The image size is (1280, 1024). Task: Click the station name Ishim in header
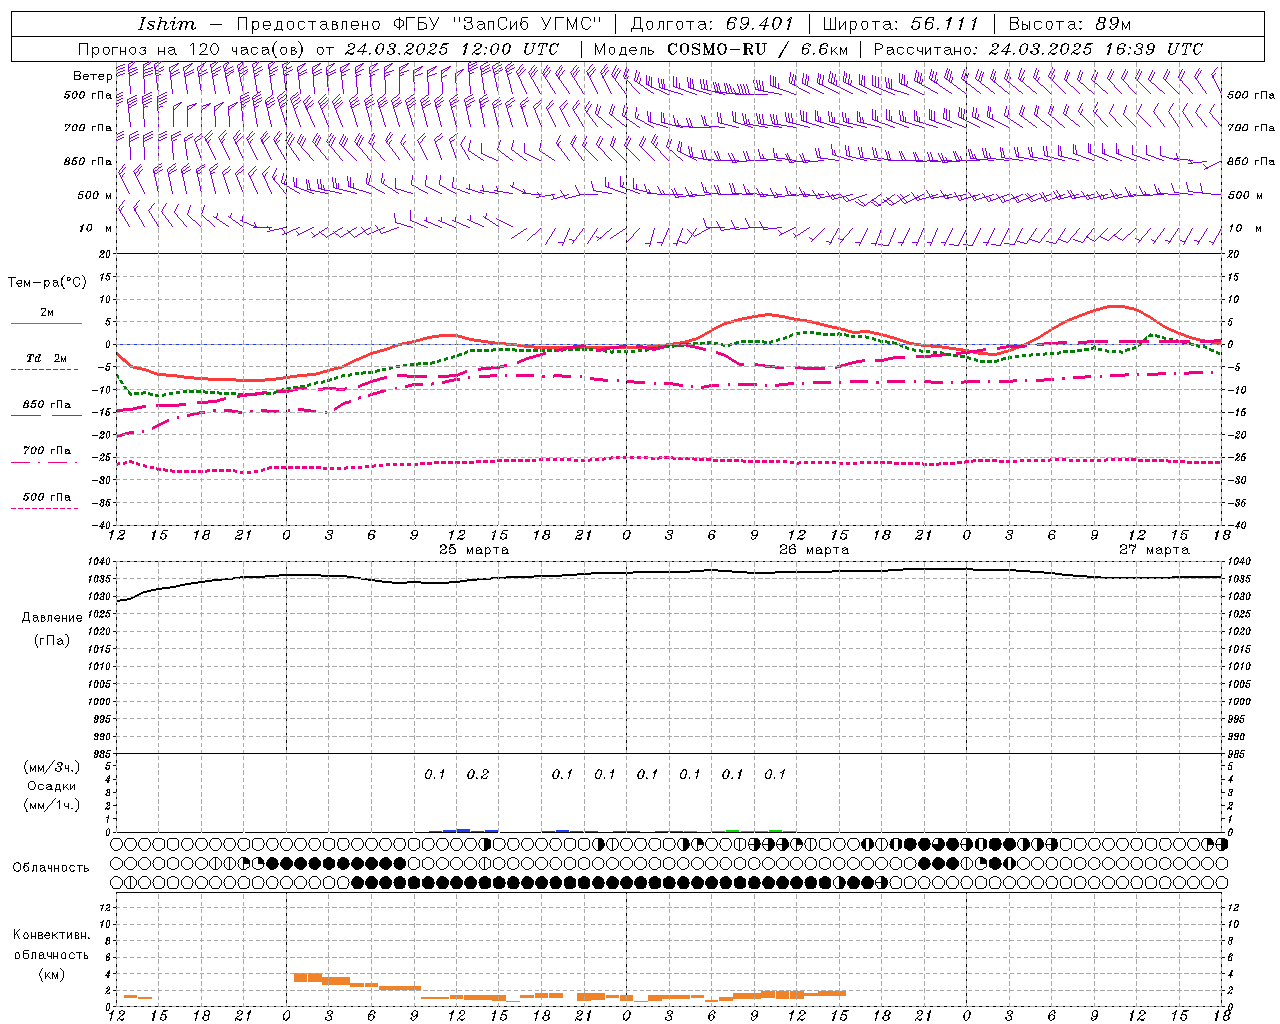coord(167,24)
